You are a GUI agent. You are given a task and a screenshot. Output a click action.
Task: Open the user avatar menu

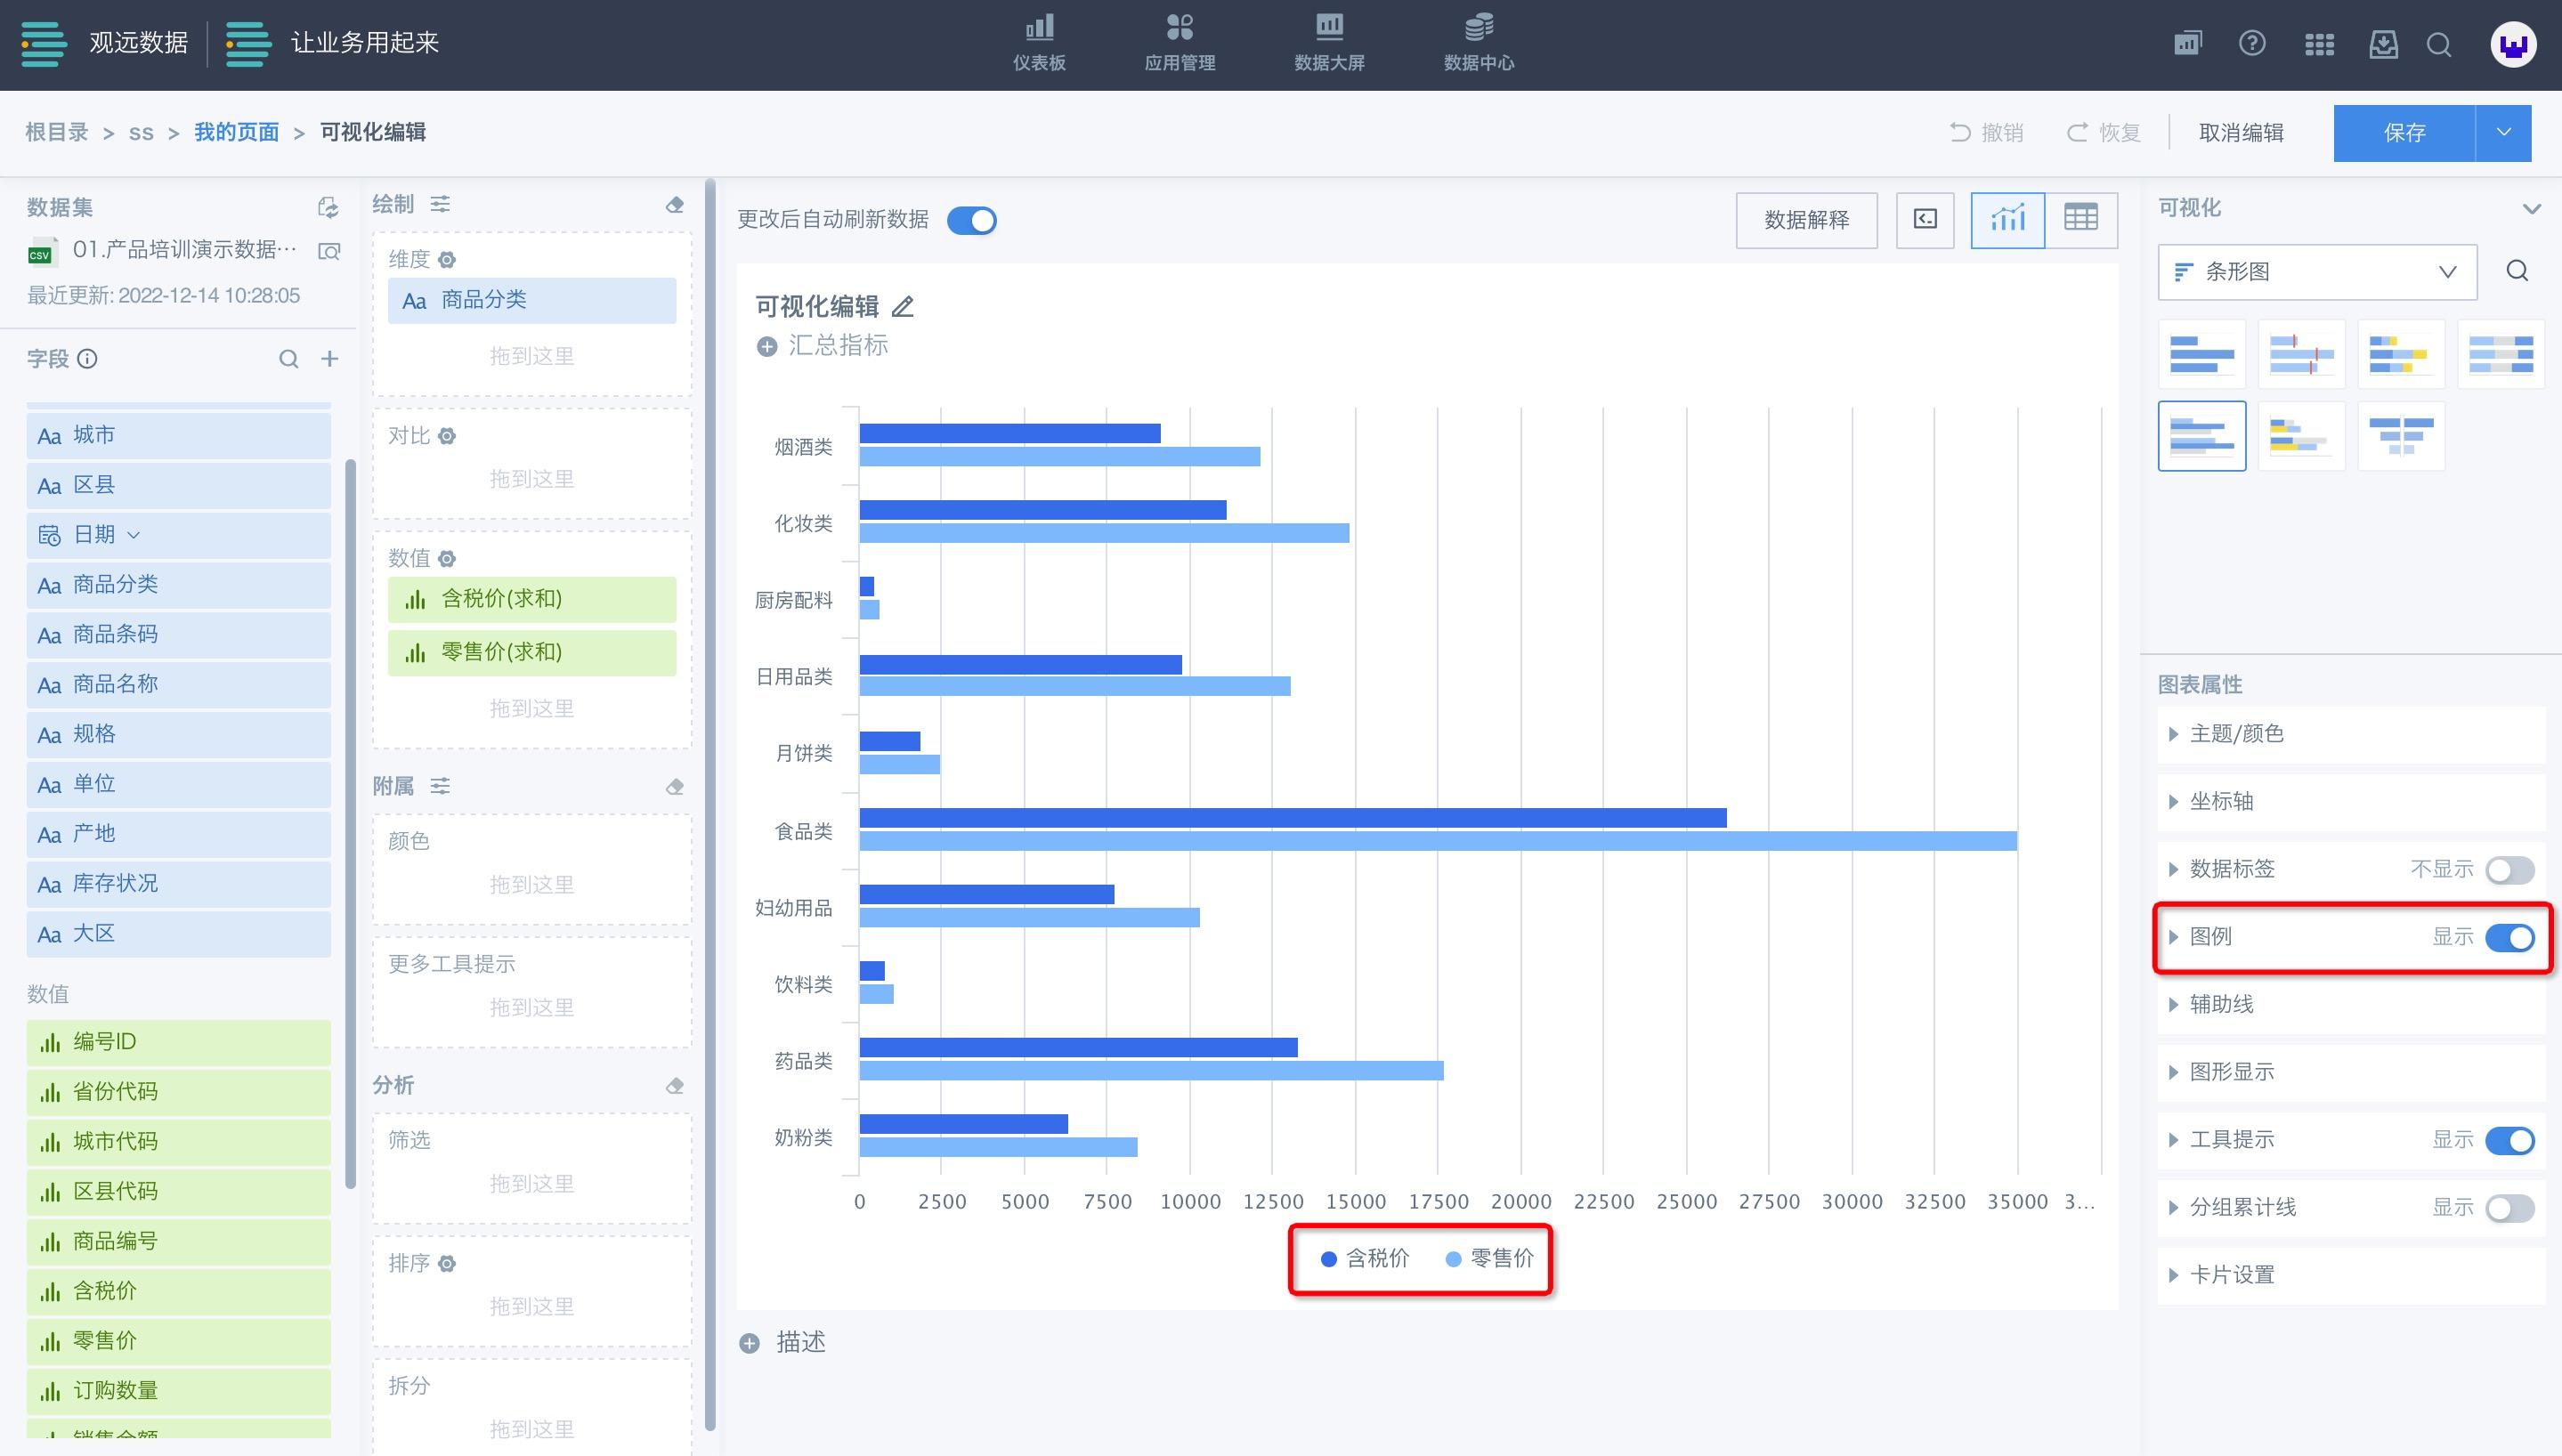click(x=2513, y=44)
